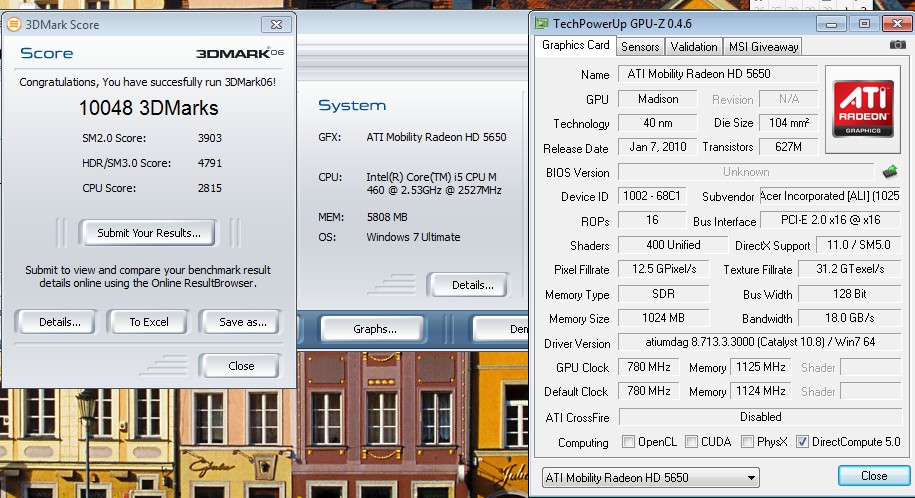Viewport: 915px width, 498px height.
Task: Tick the PhysX checkbox
Action: point(746,442)
